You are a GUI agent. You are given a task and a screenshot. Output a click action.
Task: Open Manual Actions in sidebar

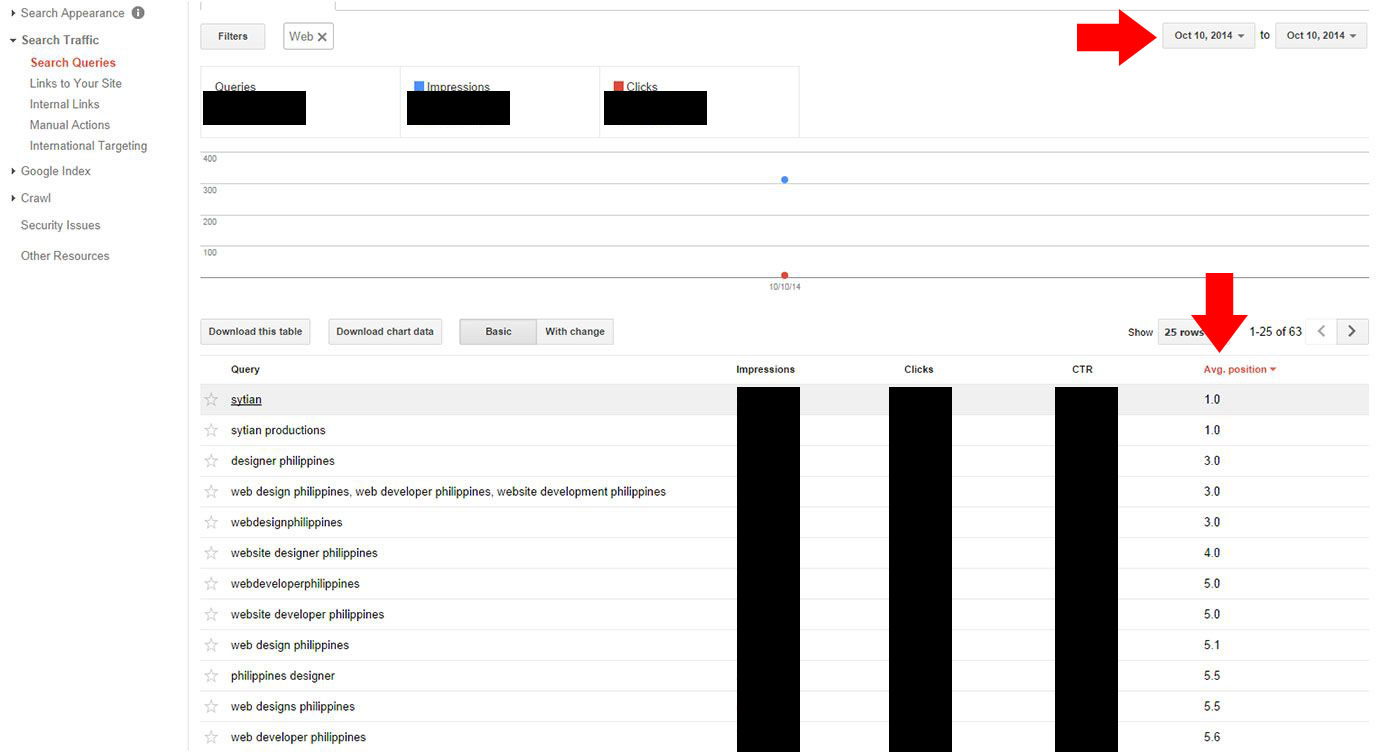point(70,125)
